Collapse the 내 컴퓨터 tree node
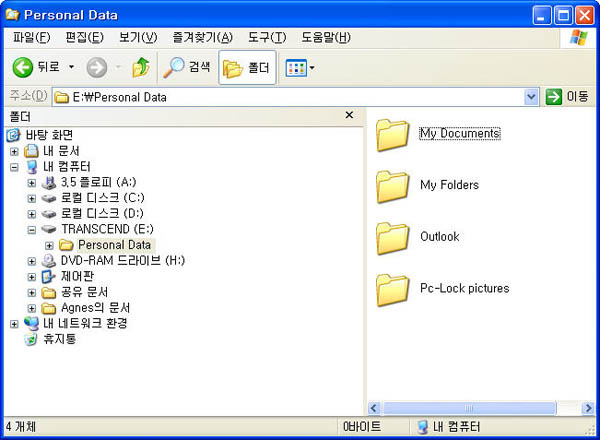This screenshot has height=440, width=600. (14, 167)
